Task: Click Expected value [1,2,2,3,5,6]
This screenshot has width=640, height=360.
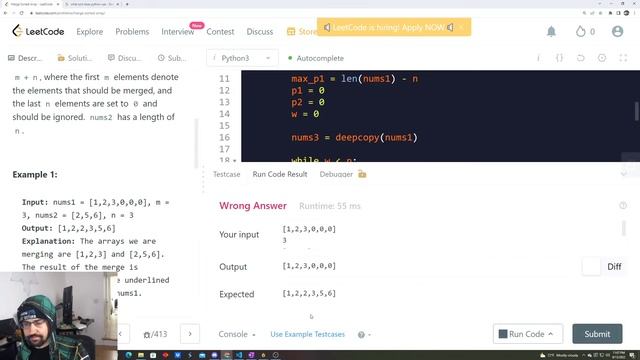Action: pos(309,293)
